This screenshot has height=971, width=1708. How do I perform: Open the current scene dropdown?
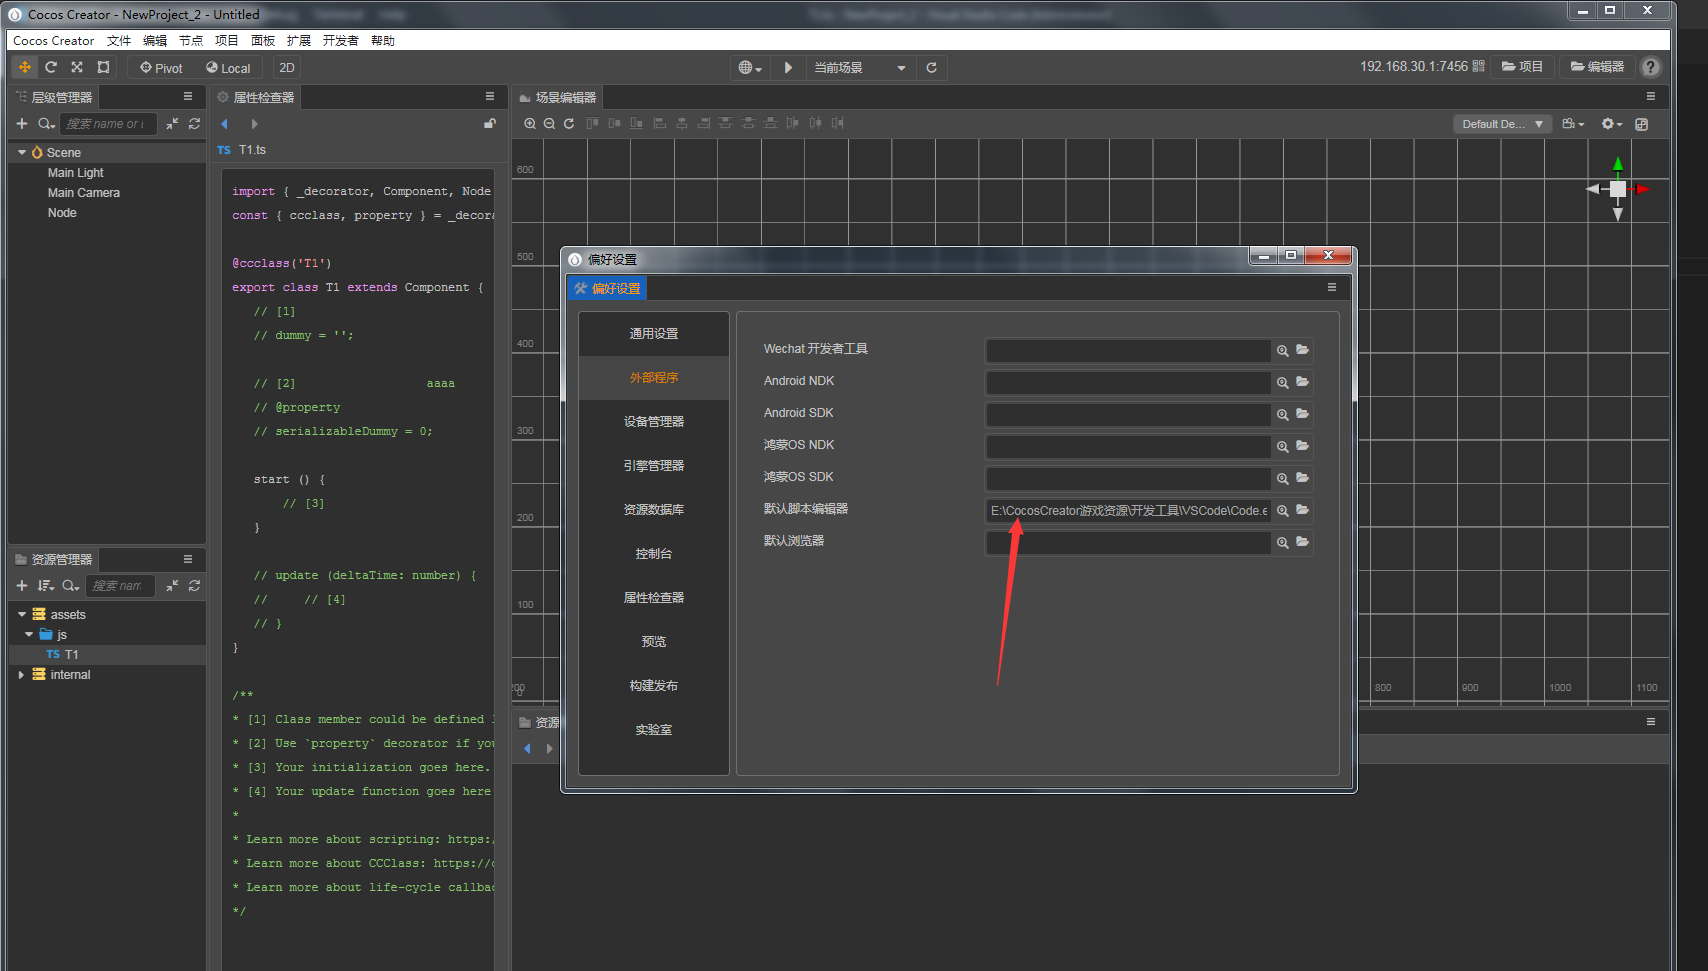tap(860, 68)
